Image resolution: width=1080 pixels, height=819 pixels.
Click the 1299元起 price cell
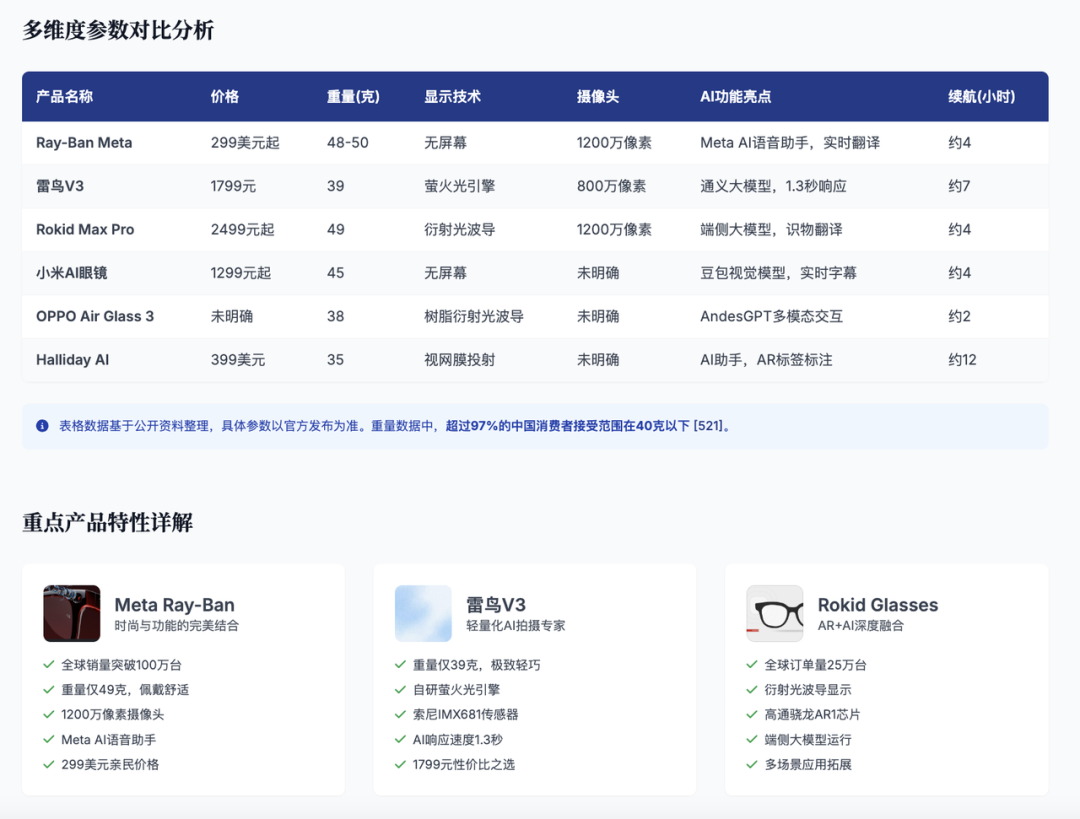(241, 273)
